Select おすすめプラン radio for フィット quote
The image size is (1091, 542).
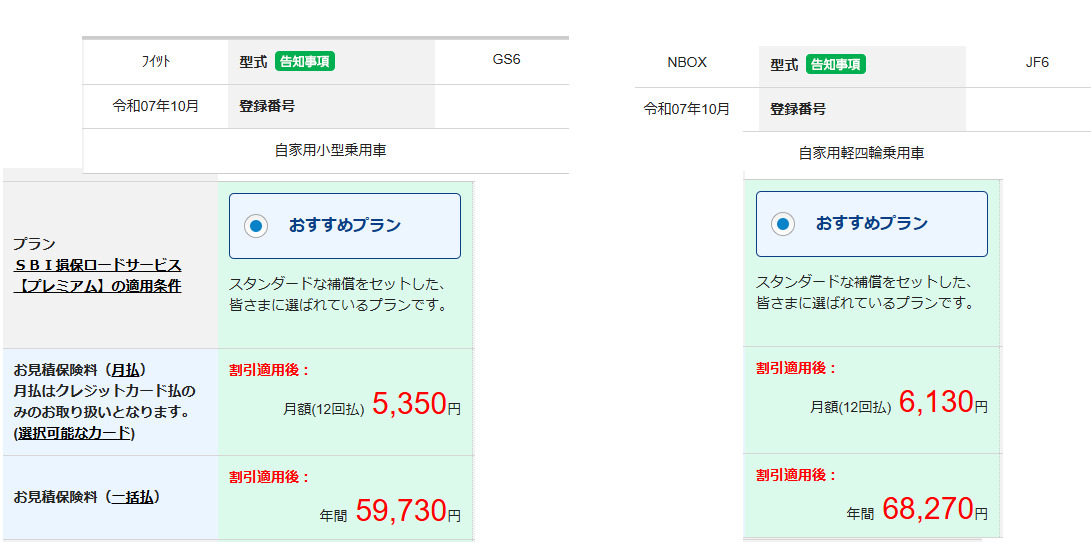256,226
